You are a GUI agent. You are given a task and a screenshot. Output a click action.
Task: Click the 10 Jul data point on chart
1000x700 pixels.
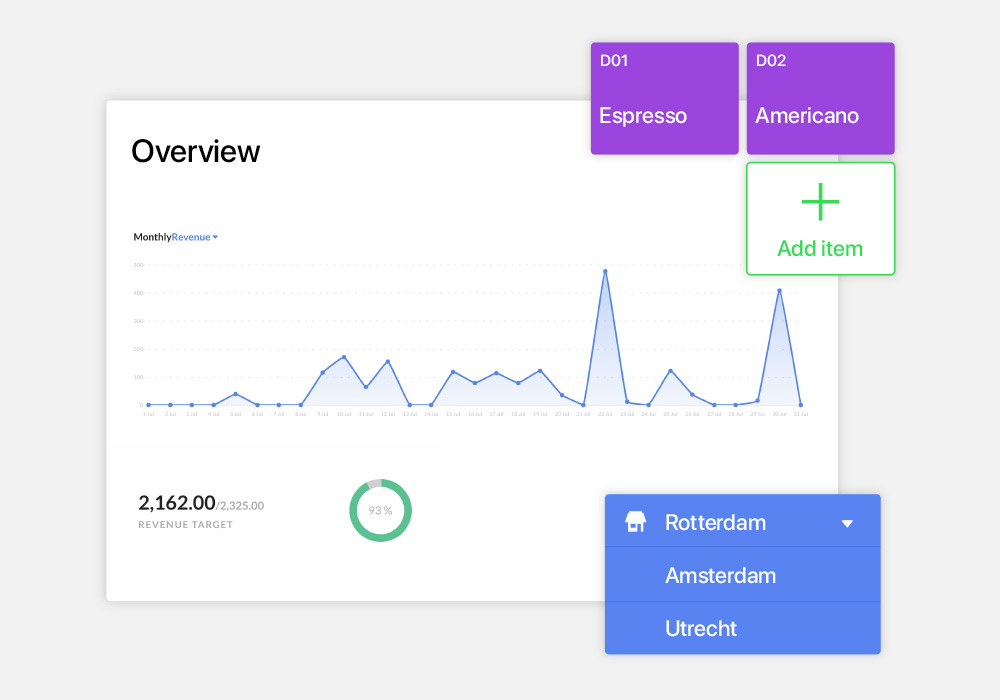tap(344, 357)
